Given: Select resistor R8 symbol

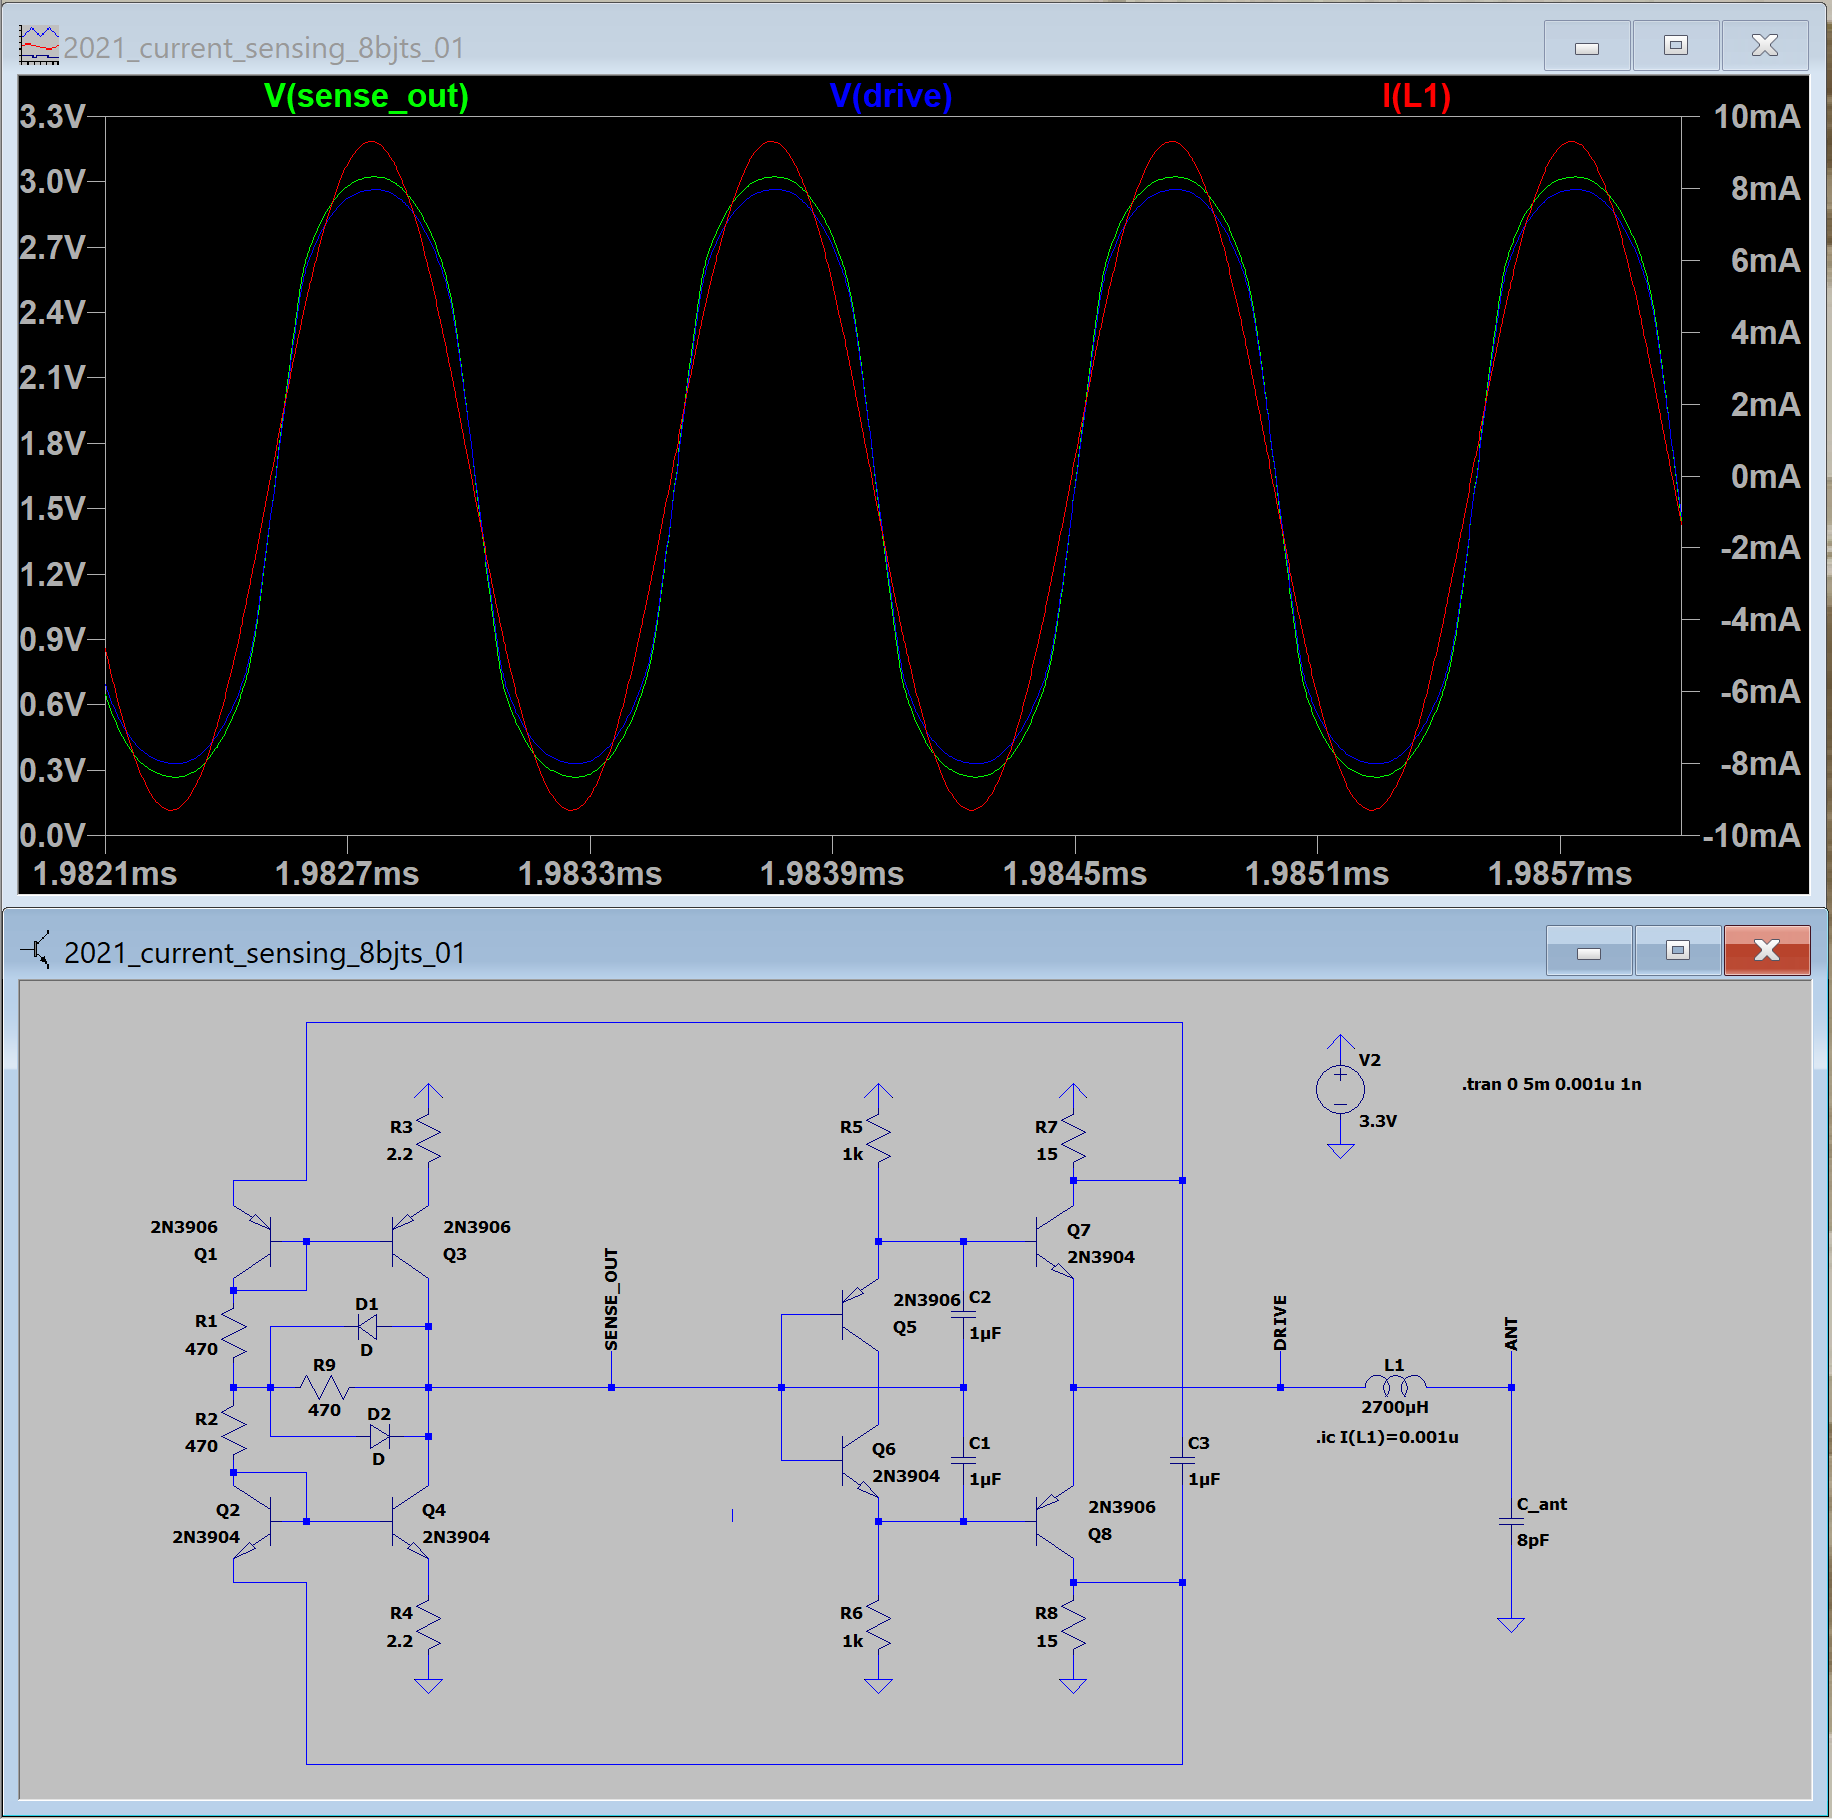Looking at the screenshot, I should [1073, 1626].
